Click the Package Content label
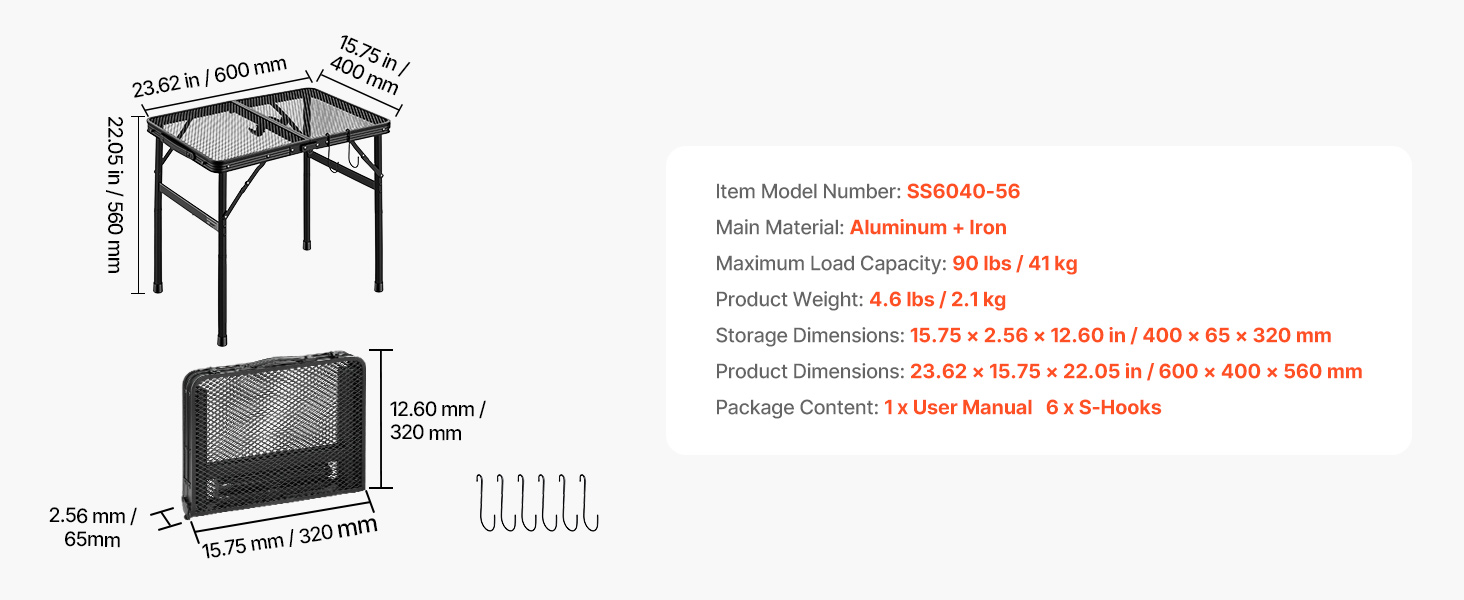This screenshot has width=1464, height=600. tap(797, 407)
